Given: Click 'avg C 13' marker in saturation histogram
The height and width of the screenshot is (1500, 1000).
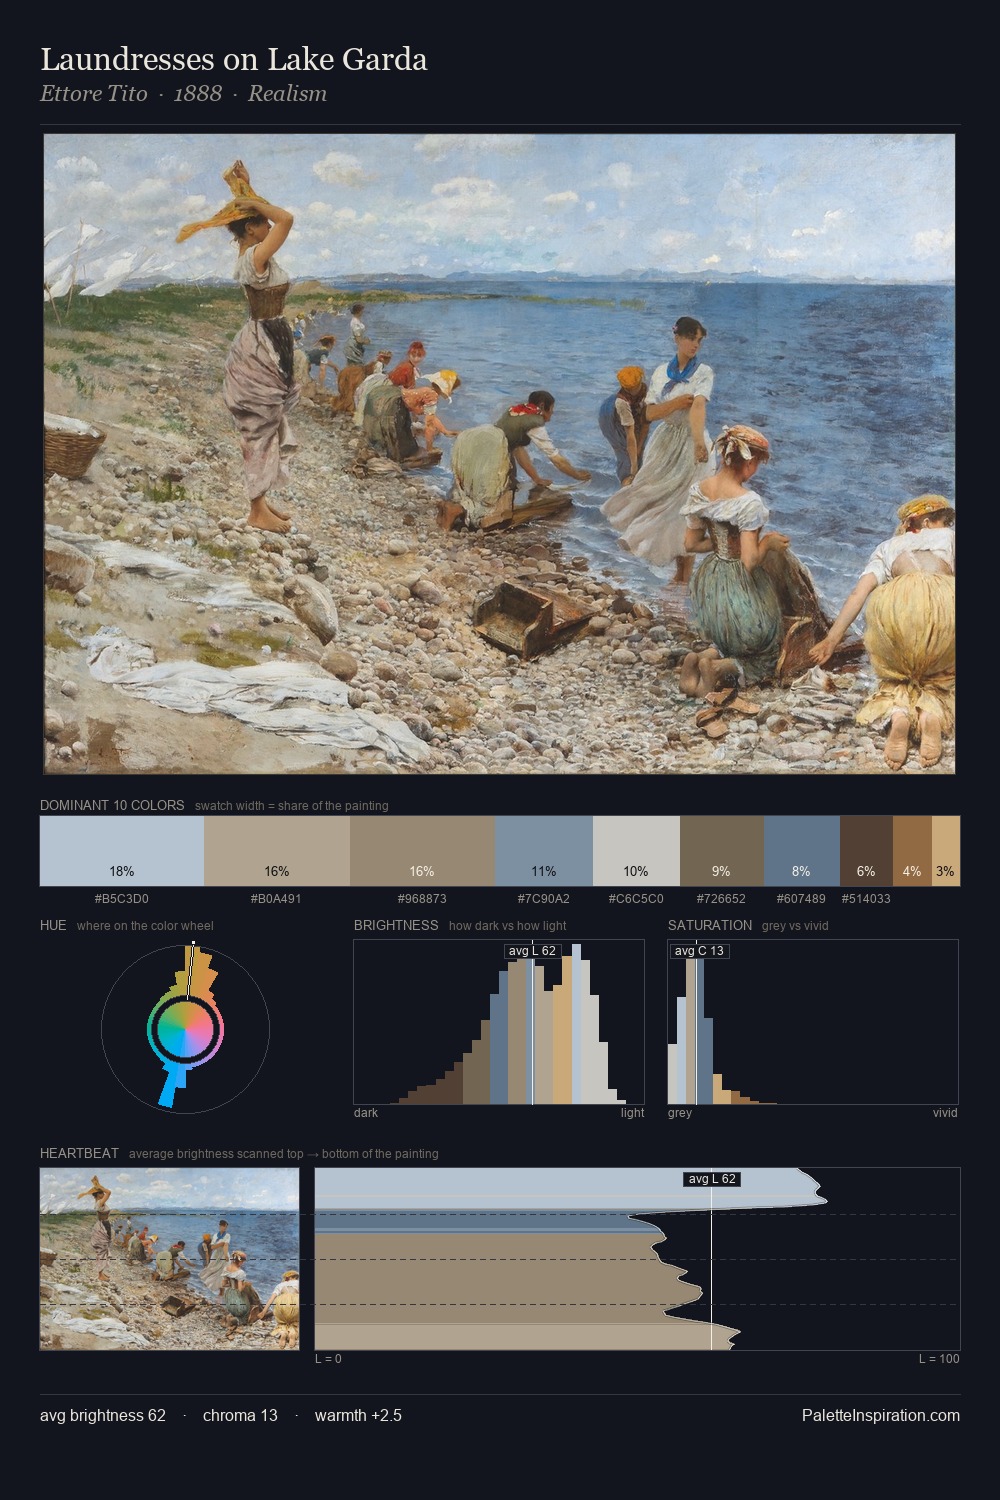Looking at the screenshot, I should click(699, 951).
